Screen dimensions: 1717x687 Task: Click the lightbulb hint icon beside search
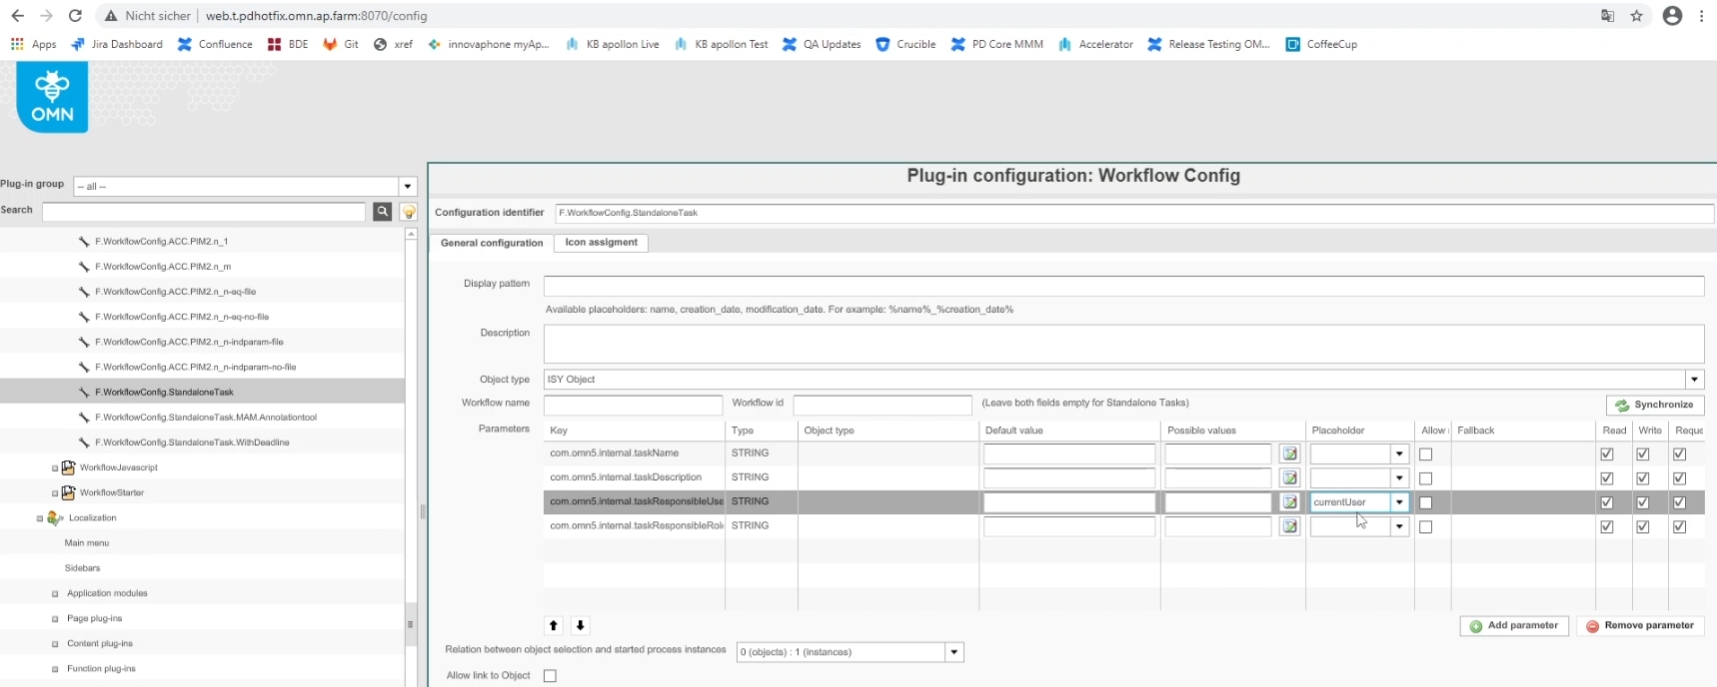click(x=408, y=211)
